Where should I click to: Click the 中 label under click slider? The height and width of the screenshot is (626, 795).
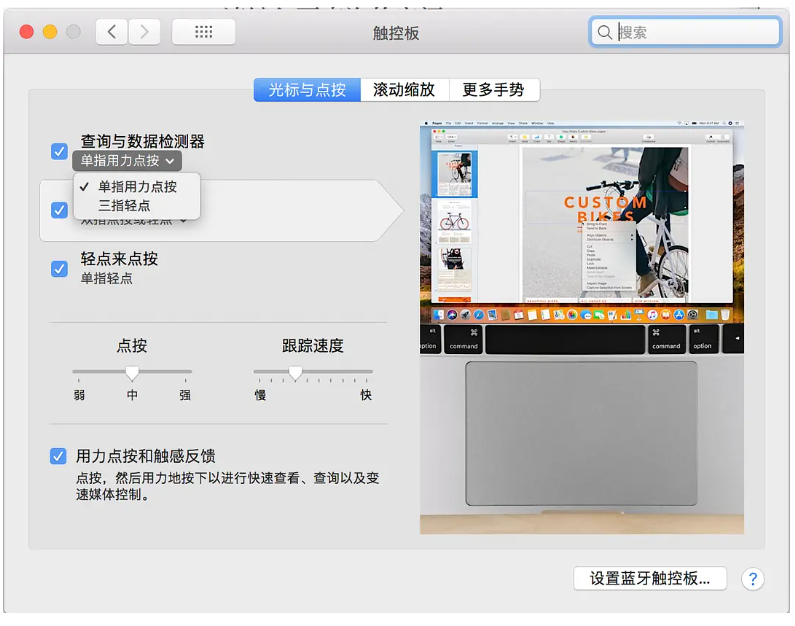tap(132, 395)
